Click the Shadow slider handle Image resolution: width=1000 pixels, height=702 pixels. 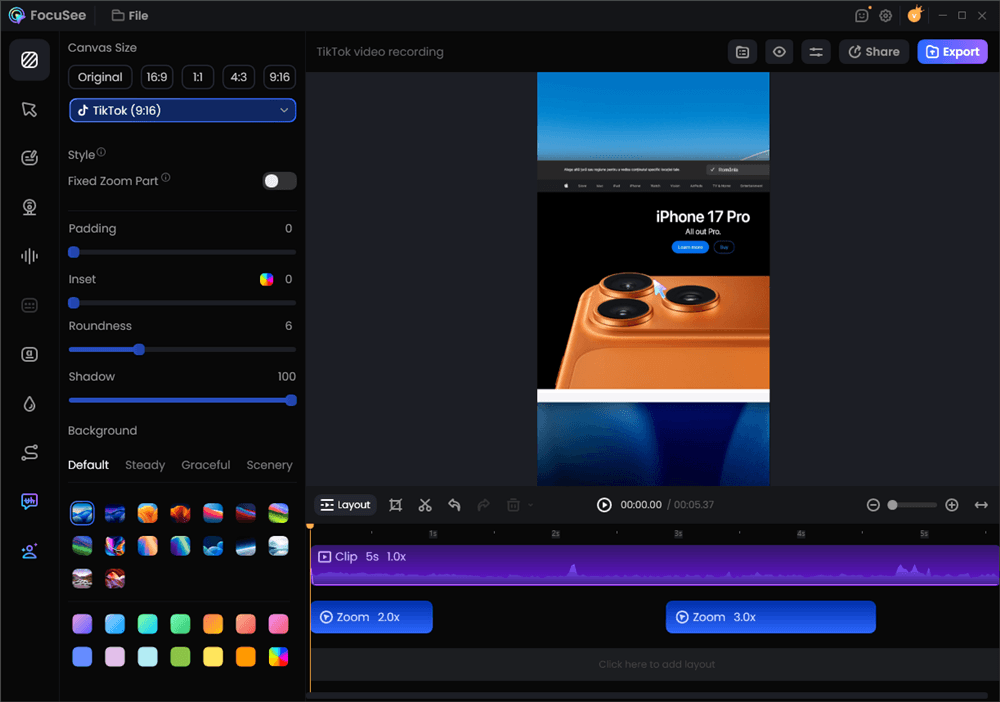291,400
